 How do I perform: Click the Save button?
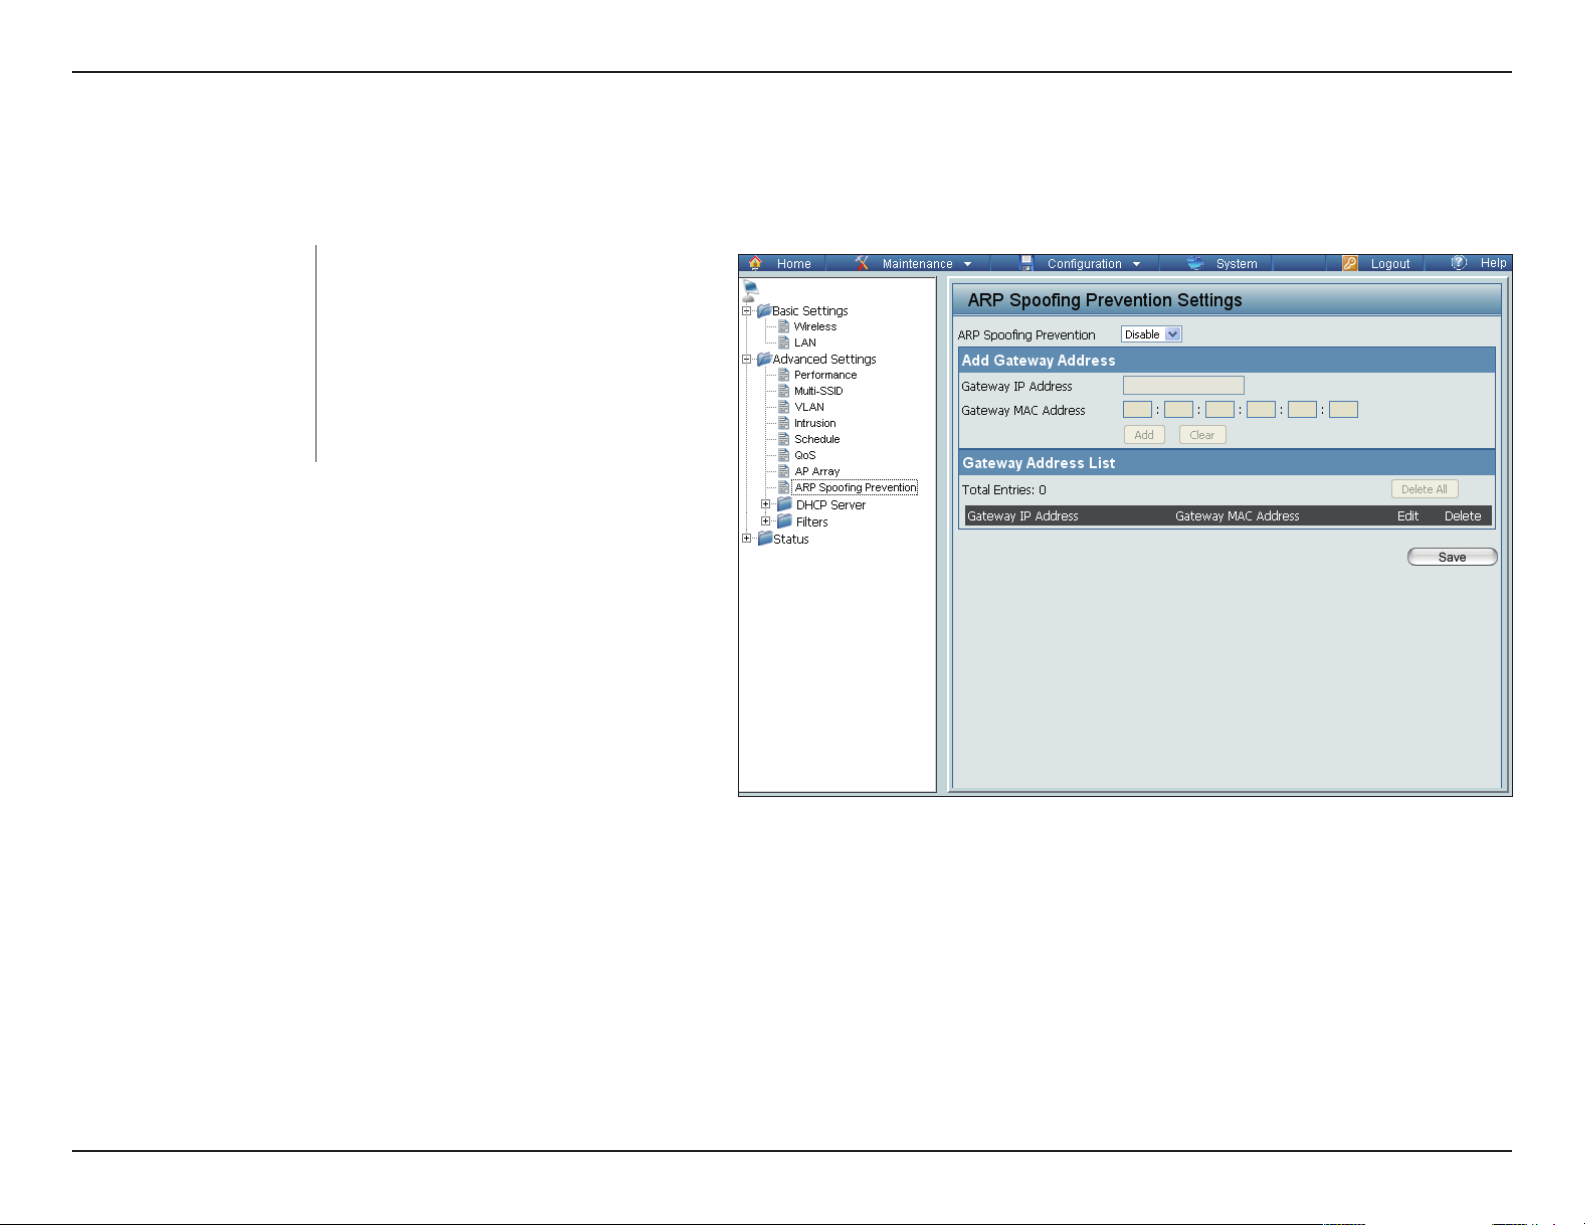pyautogui.click(x=1452, y=557)
